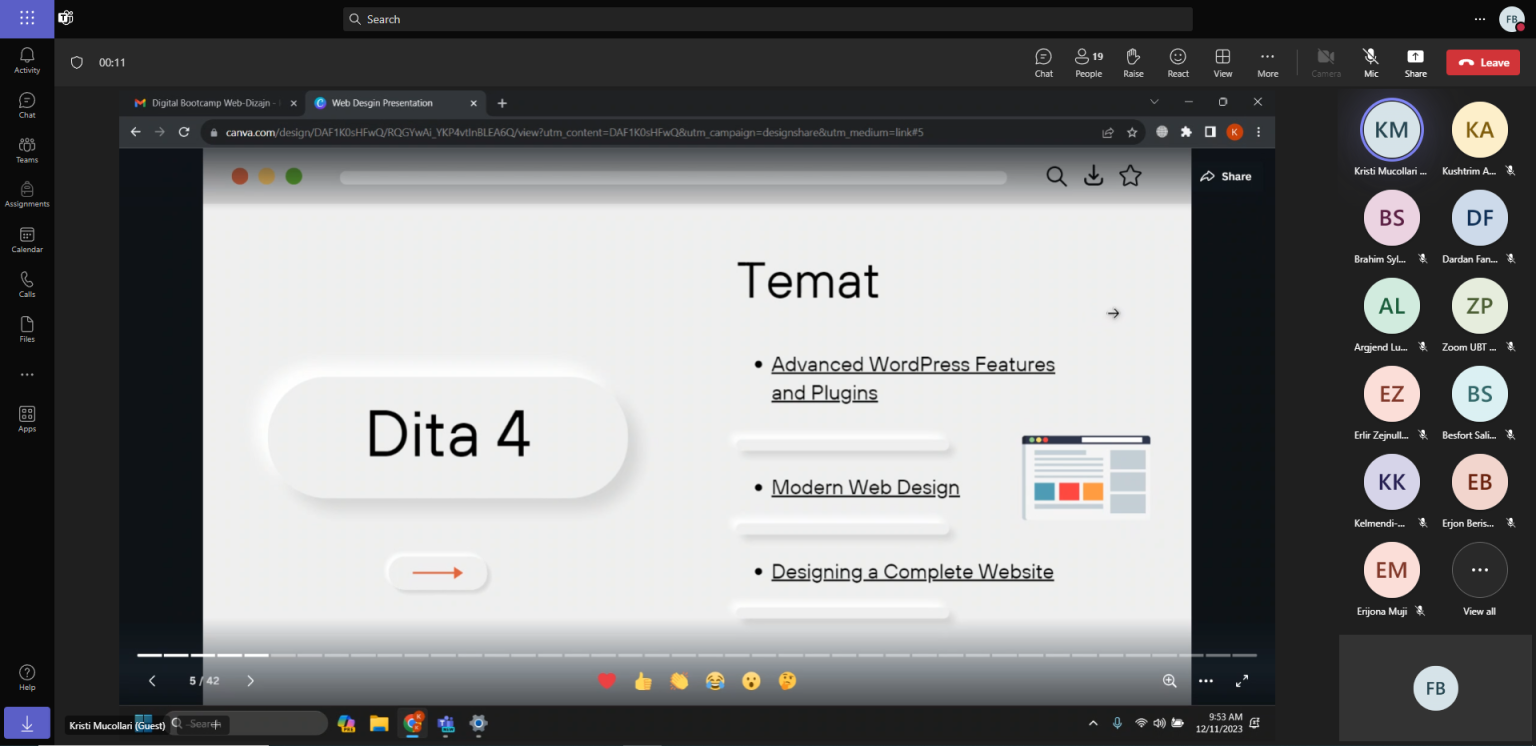
Task: Leave the meeting
Action: coord(1482,62)
